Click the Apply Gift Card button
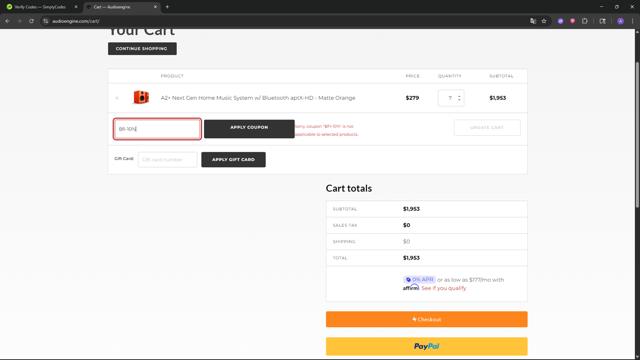Screen dimensions: 640x360 point(233,160)
